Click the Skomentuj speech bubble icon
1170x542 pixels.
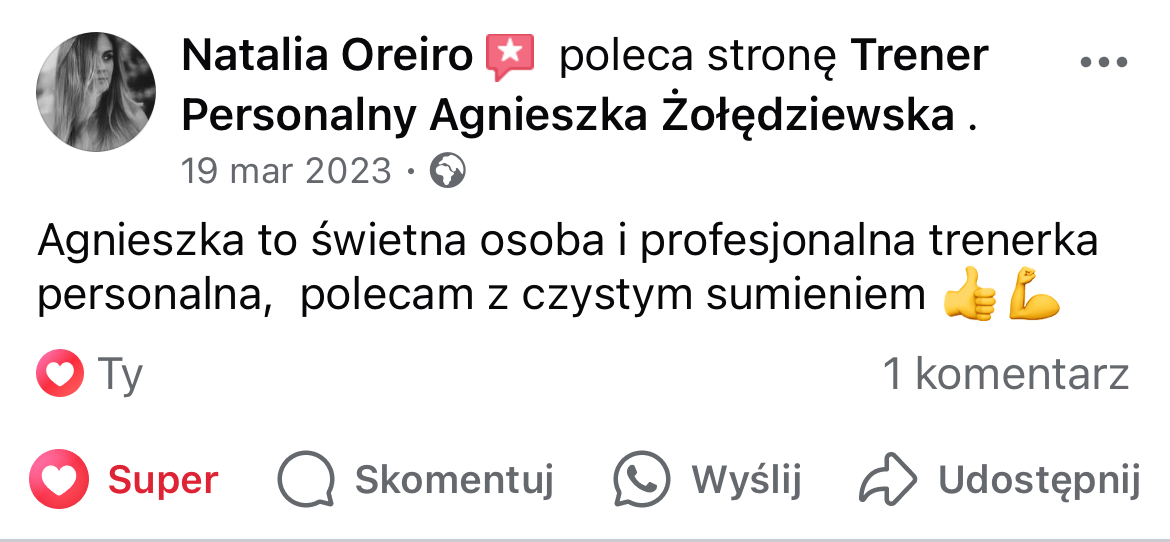pos(305,481)
